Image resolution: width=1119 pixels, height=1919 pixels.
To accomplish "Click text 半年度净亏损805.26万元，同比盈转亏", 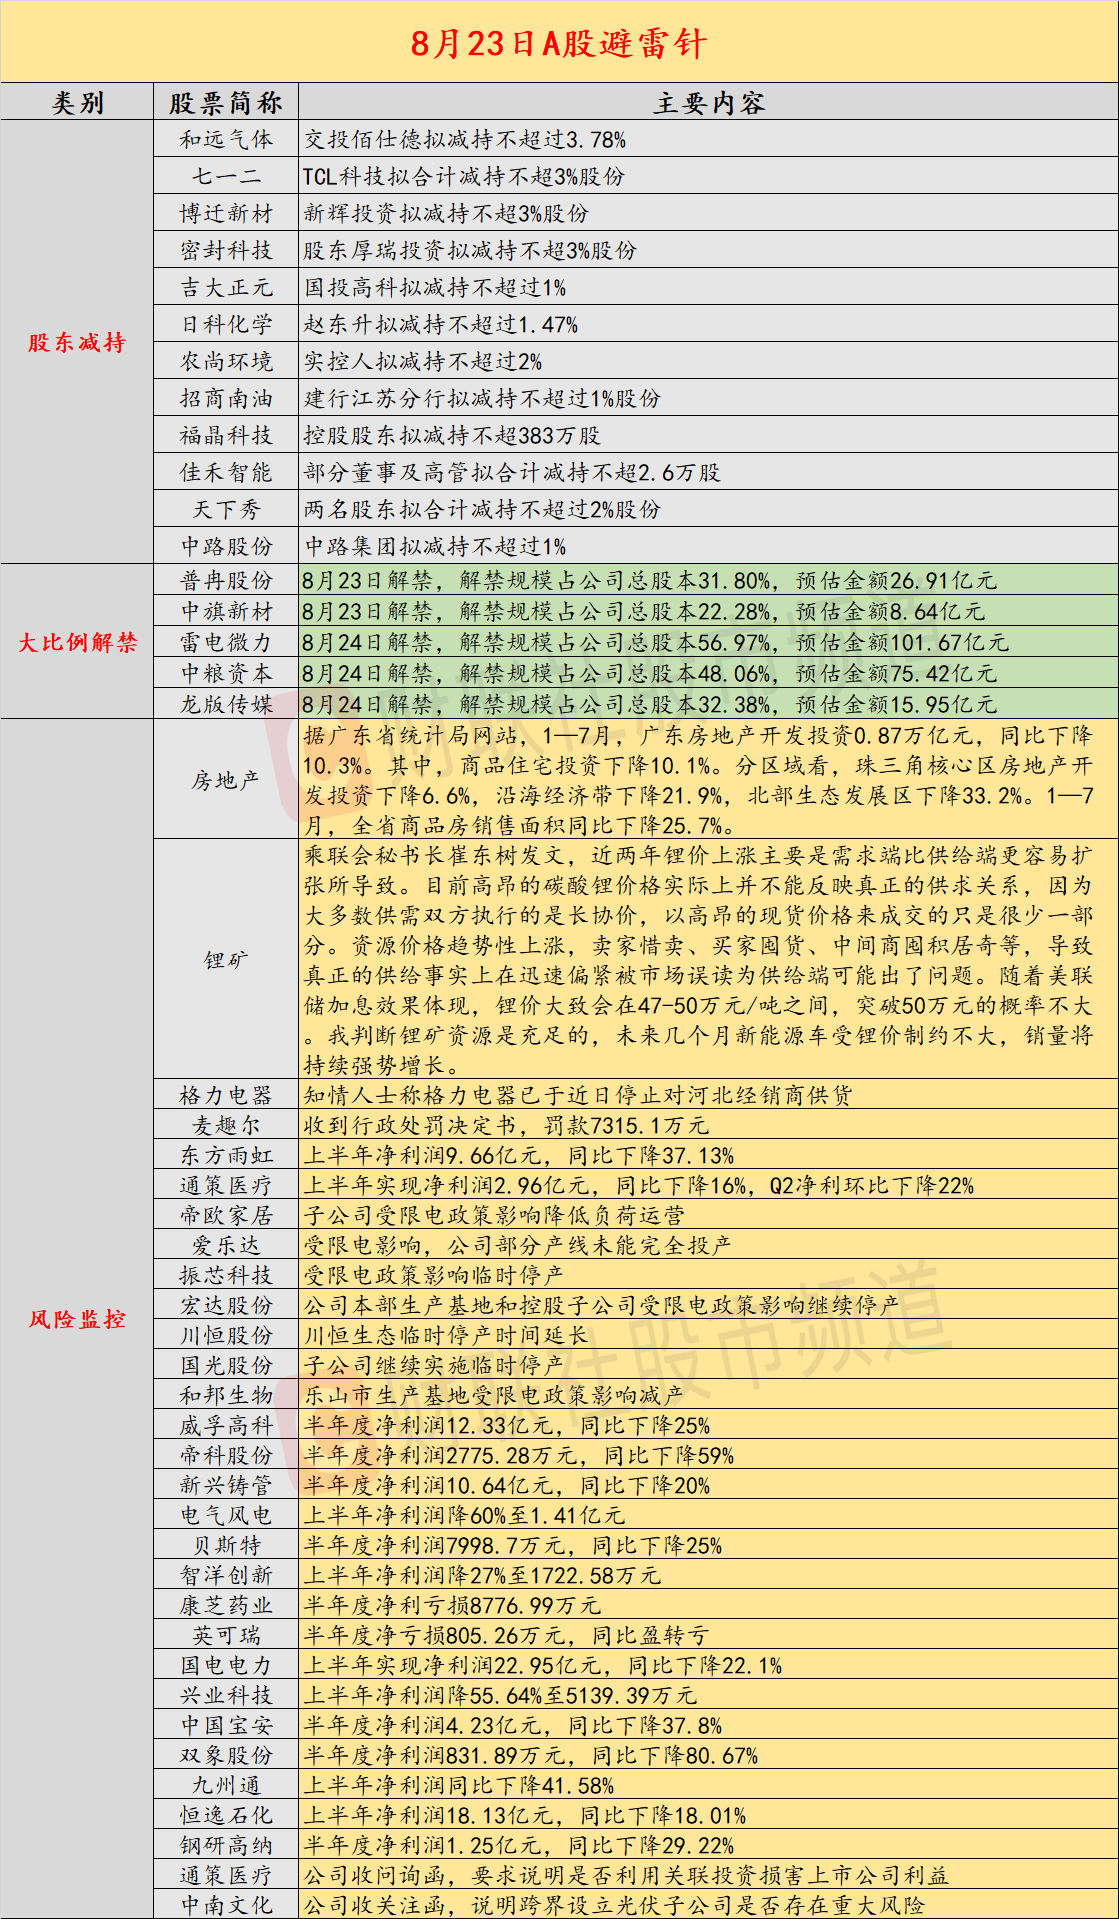I will [506, 1636].
